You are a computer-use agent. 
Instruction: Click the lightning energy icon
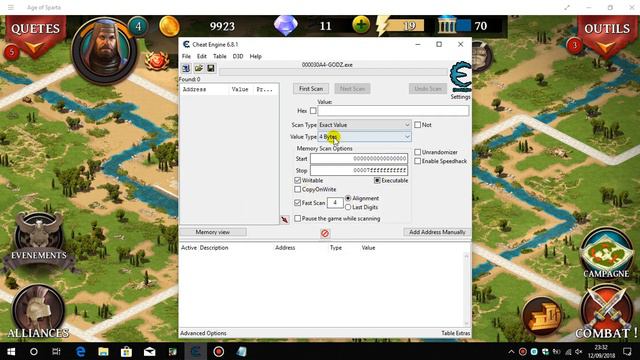(382, 26)
